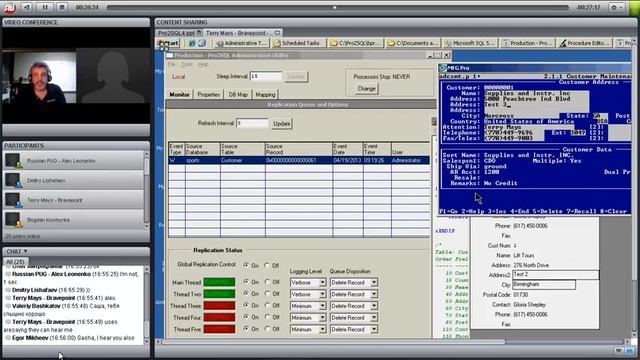Screen dimensions: 640x360
Task: Click Update button next to Refresh Interval
Action: [x=282, y=124]
